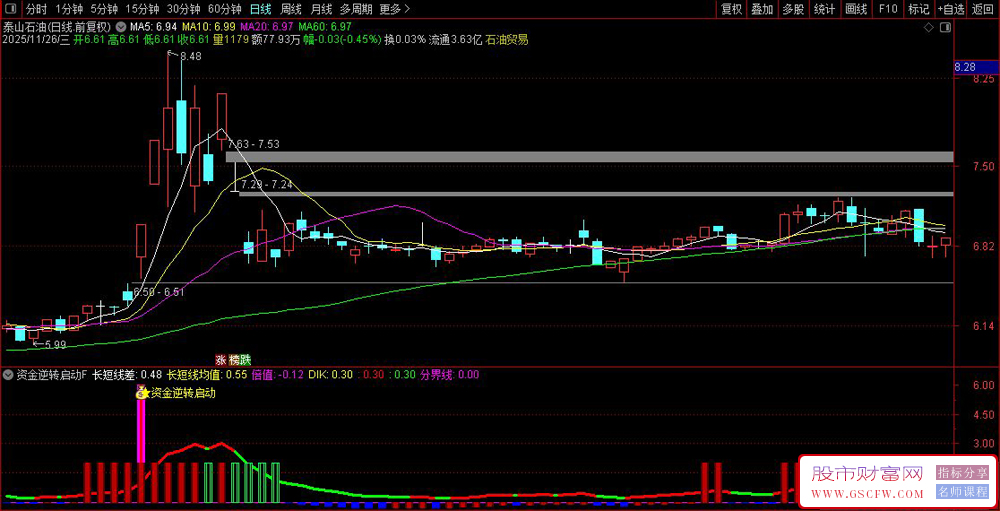Click the stock title 泰山石油(日线.前复权)
Viewport: 1000px width, 511px height.
(57, 27)
